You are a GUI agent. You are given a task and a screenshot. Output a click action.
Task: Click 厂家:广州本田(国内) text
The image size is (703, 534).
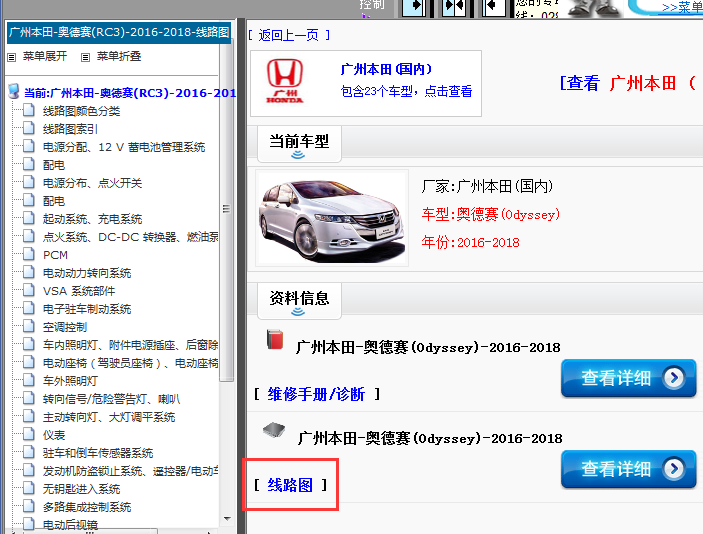pyautogui.click(x=487, y=186)
